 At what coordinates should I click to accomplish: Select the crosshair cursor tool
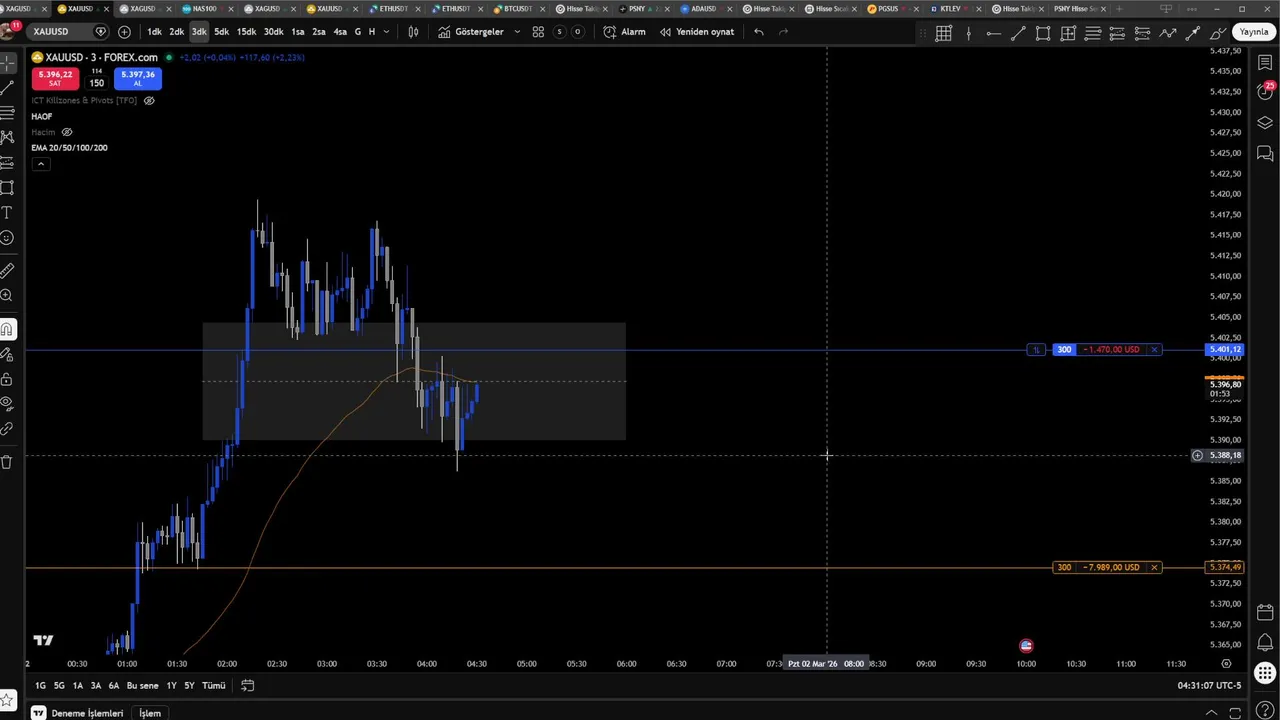click(7, 63)
